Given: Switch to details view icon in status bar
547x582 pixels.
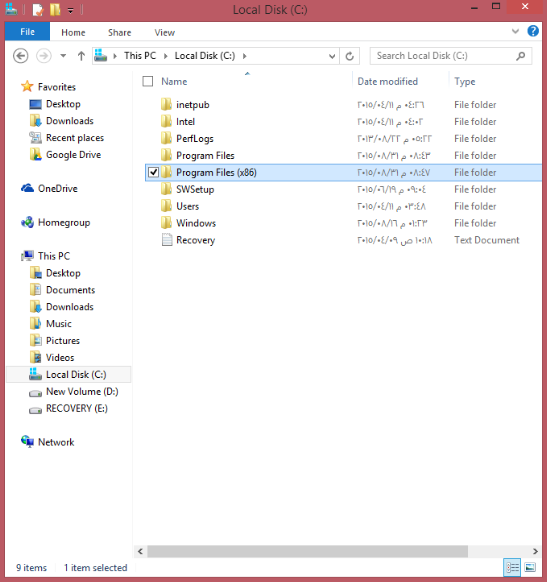Looking at the screenshot, I should (512, 567).
